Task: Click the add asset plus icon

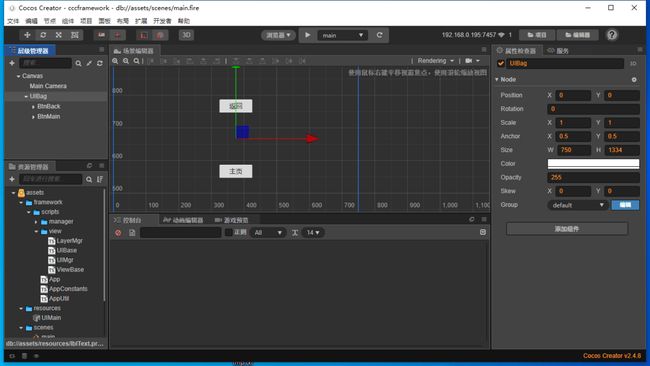Action: click(12, 179)
